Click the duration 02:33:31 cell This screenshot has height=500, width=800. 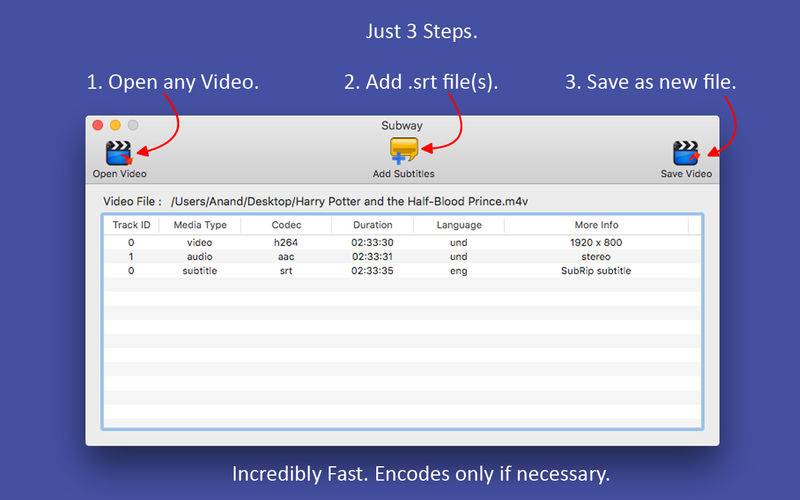pyautogui.click(x=372, y=257)
